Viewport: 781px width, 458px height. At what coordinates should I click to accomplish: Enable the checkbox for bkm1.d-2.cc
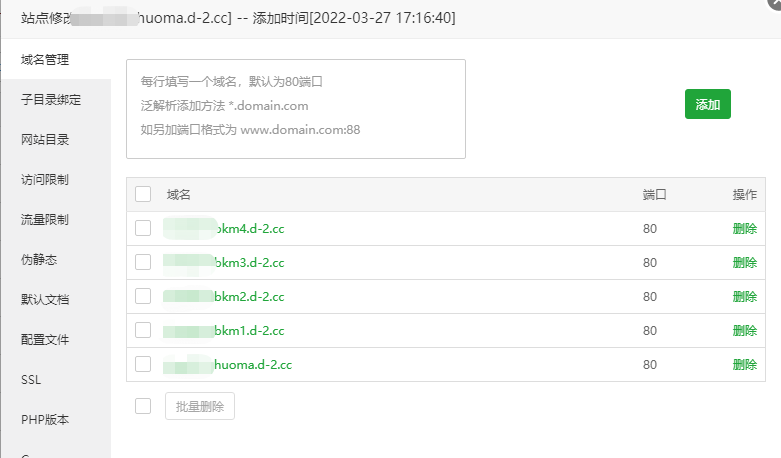point(143,330)
